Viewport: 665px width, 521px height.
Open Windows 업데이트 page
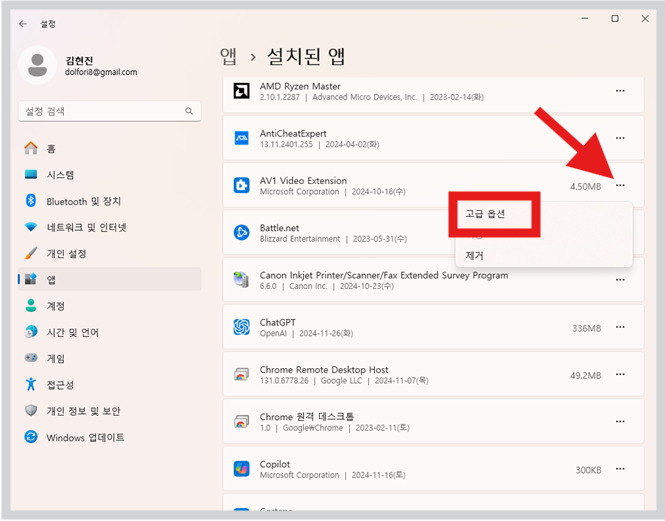pos(109,437)
